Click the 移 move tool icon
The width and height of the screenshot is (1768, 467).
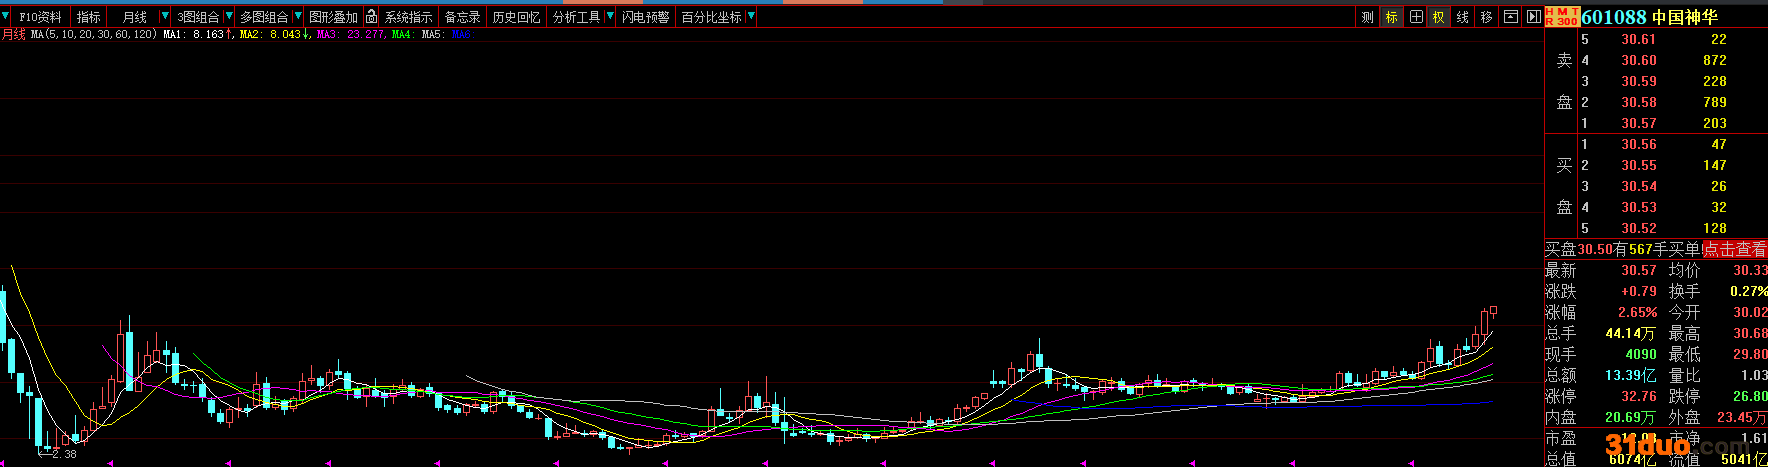[1487, 17]
